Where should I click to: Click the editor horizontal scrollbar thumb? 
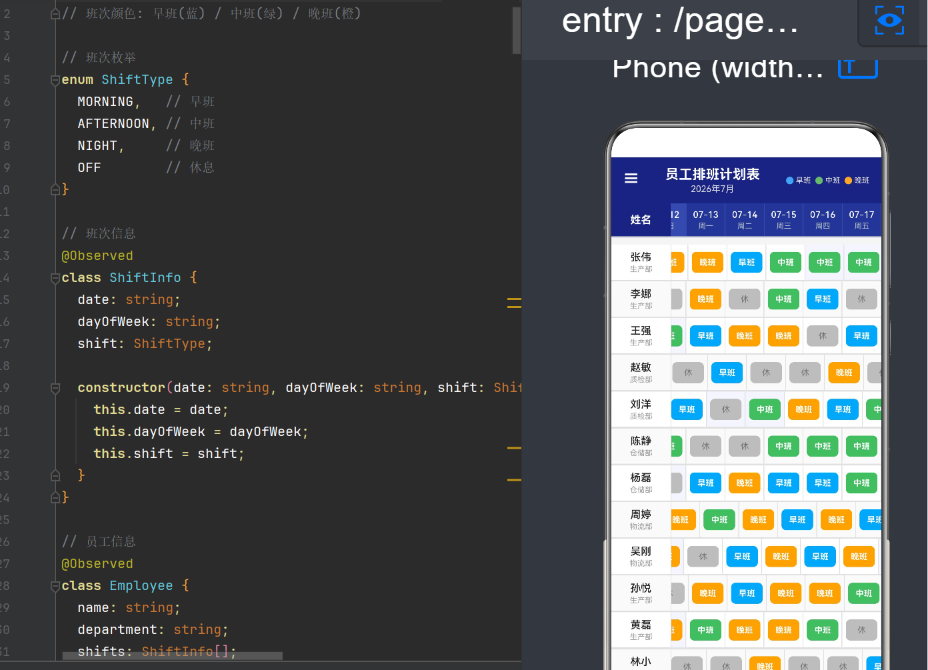[x=172, y=656]
